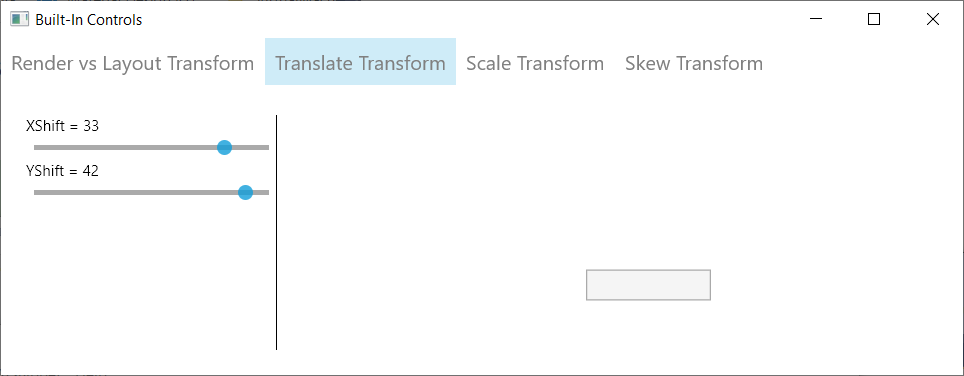Select the Translate Transform tab
Viewport: 964px width, 376px height.
(360, 61)
